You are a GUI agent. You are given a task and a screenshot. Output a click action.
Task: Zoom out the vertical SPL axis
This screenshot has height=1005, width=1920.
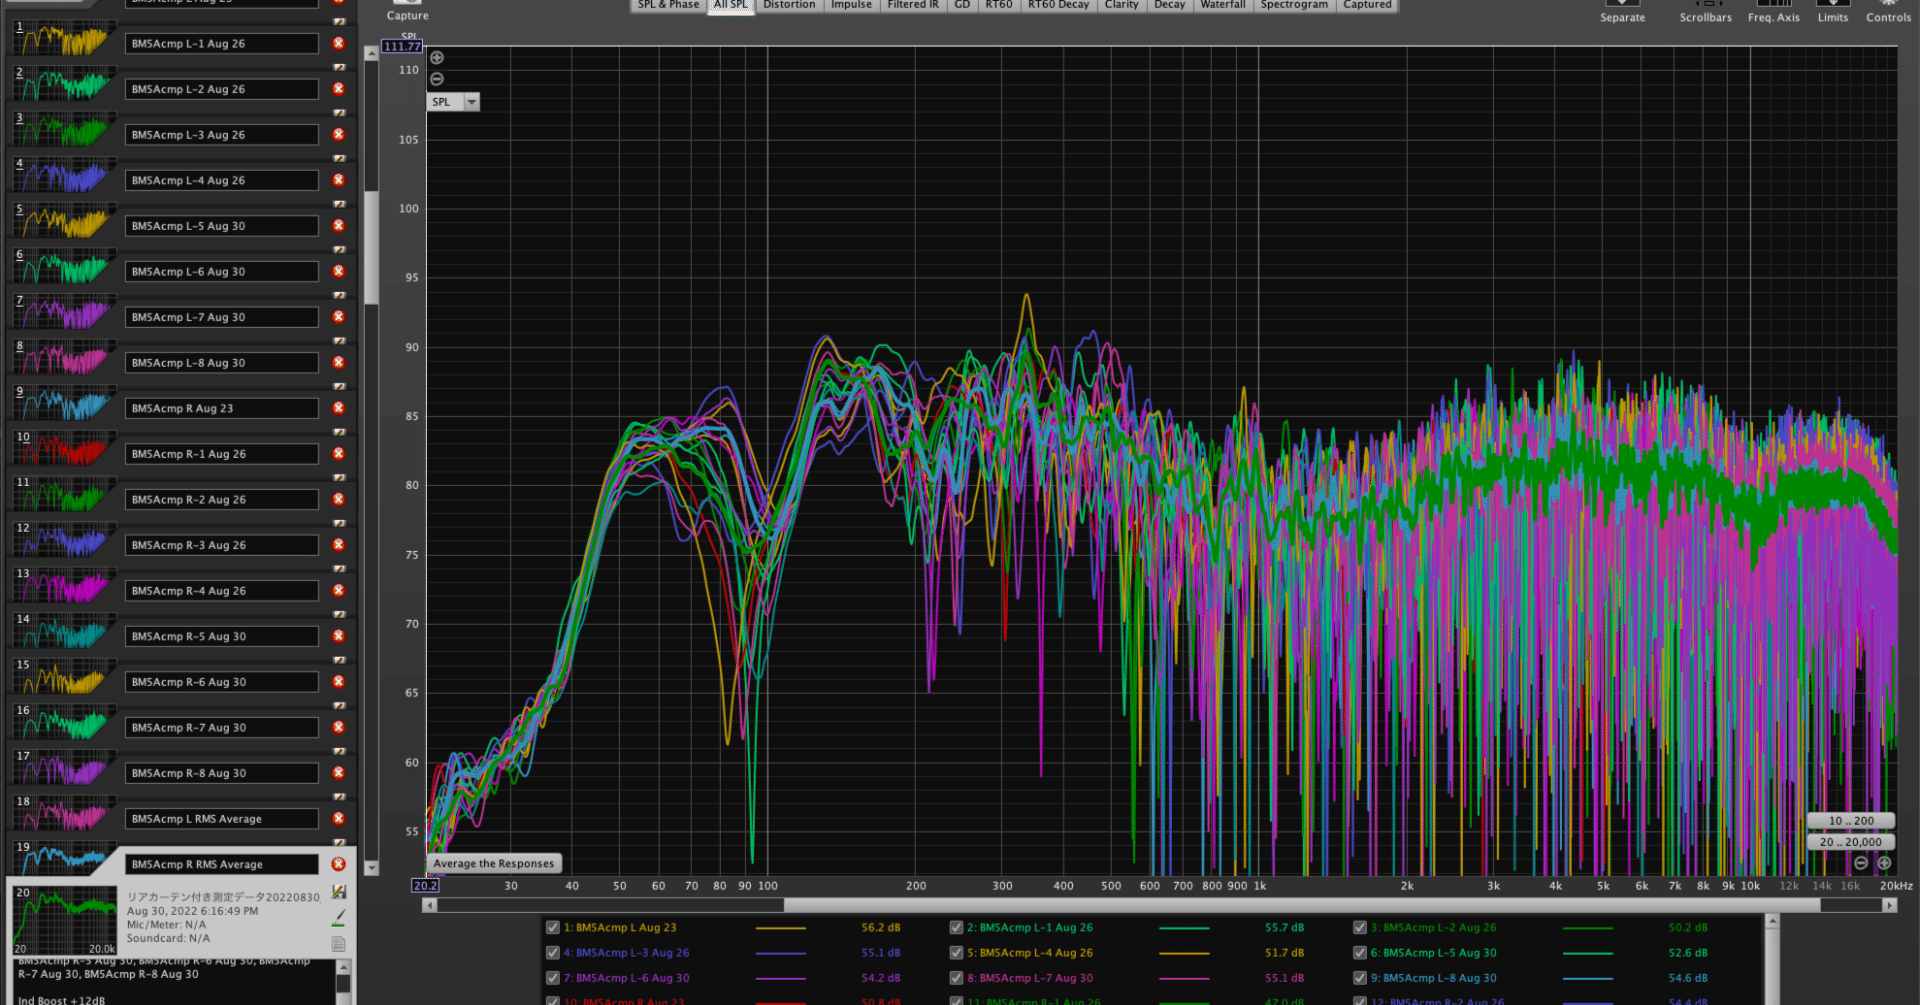pyautogui.click(x=437, y=79)
